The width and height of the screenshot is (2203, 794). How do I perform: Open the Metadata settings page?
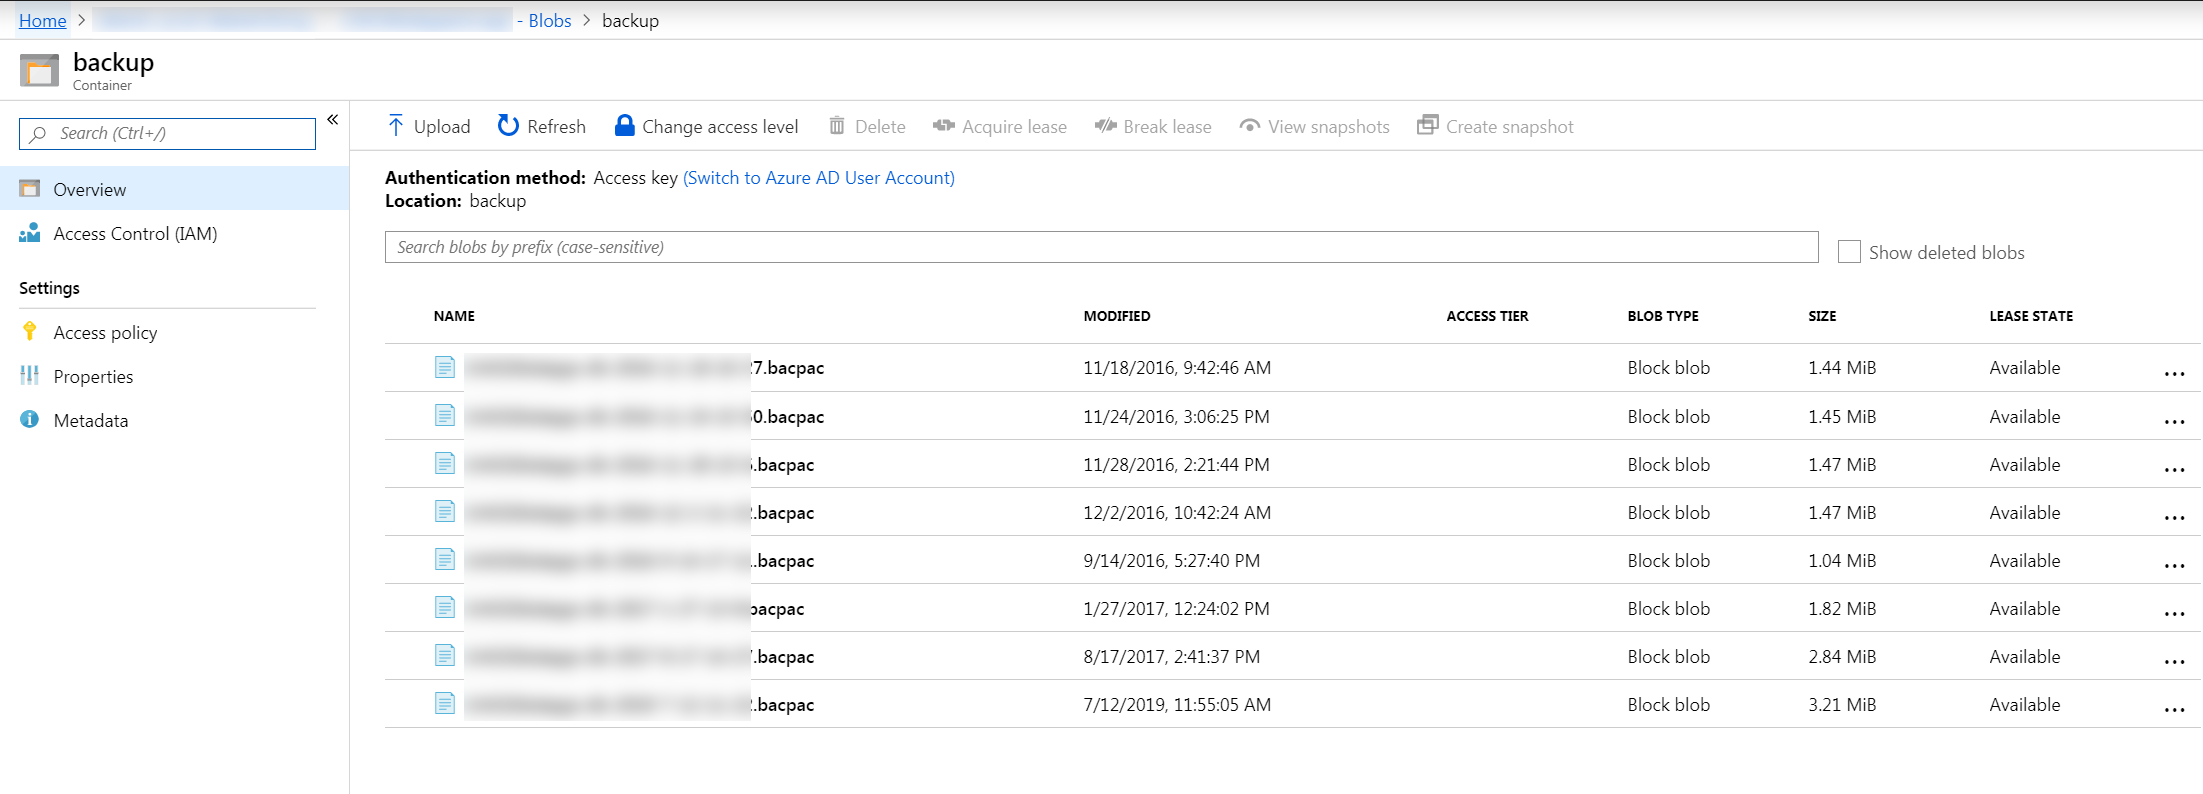tap(91, 421)
